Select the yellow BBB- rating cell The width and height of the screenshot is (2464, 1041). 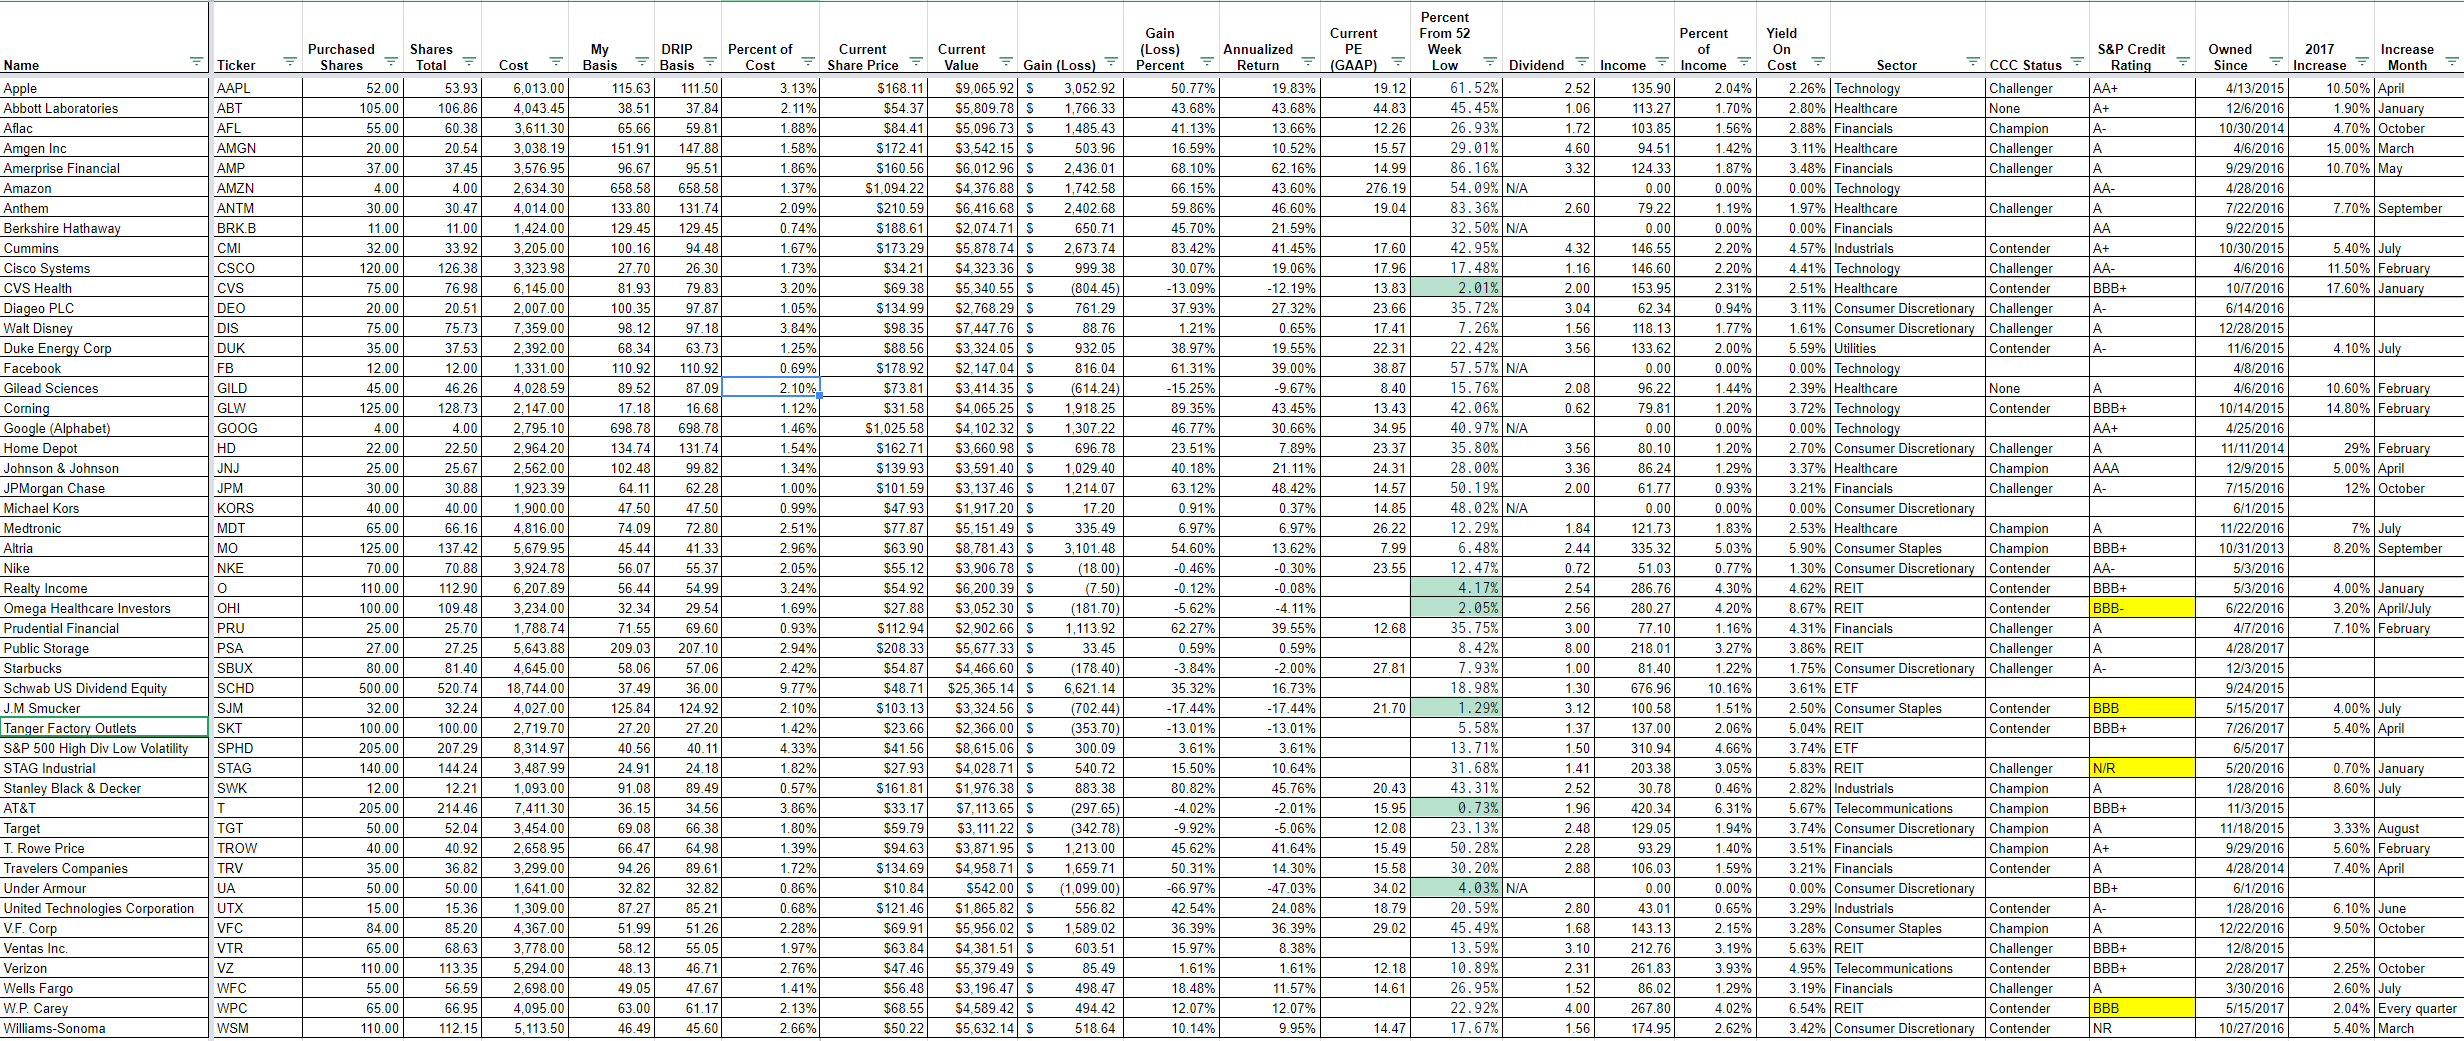(2141, 608)
